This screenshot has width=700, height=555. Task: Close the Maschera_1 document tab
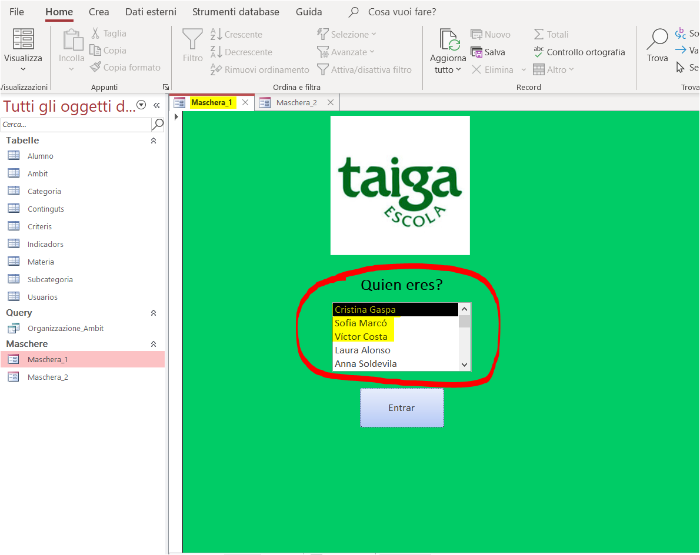(245, 102)
